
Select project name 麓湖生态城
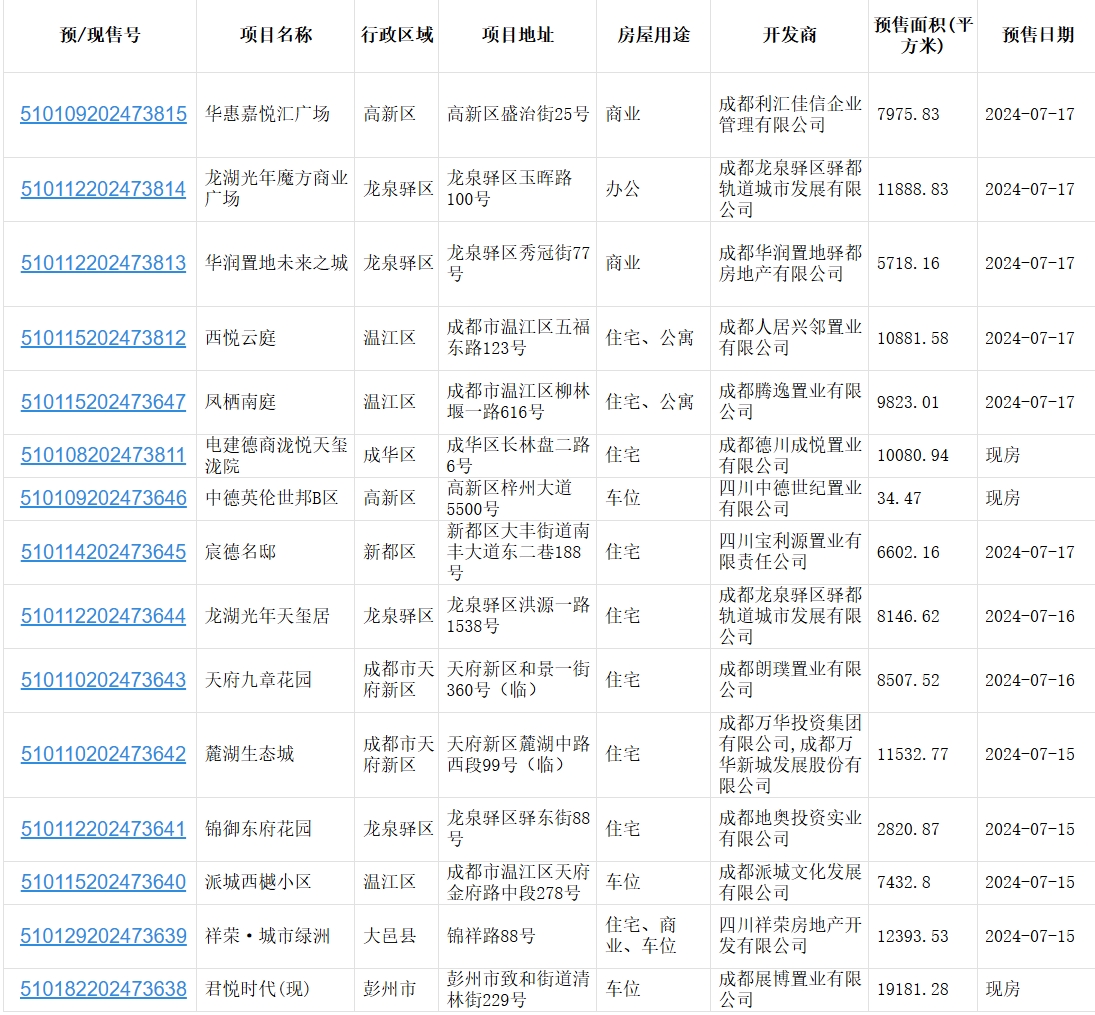[249, 754]
